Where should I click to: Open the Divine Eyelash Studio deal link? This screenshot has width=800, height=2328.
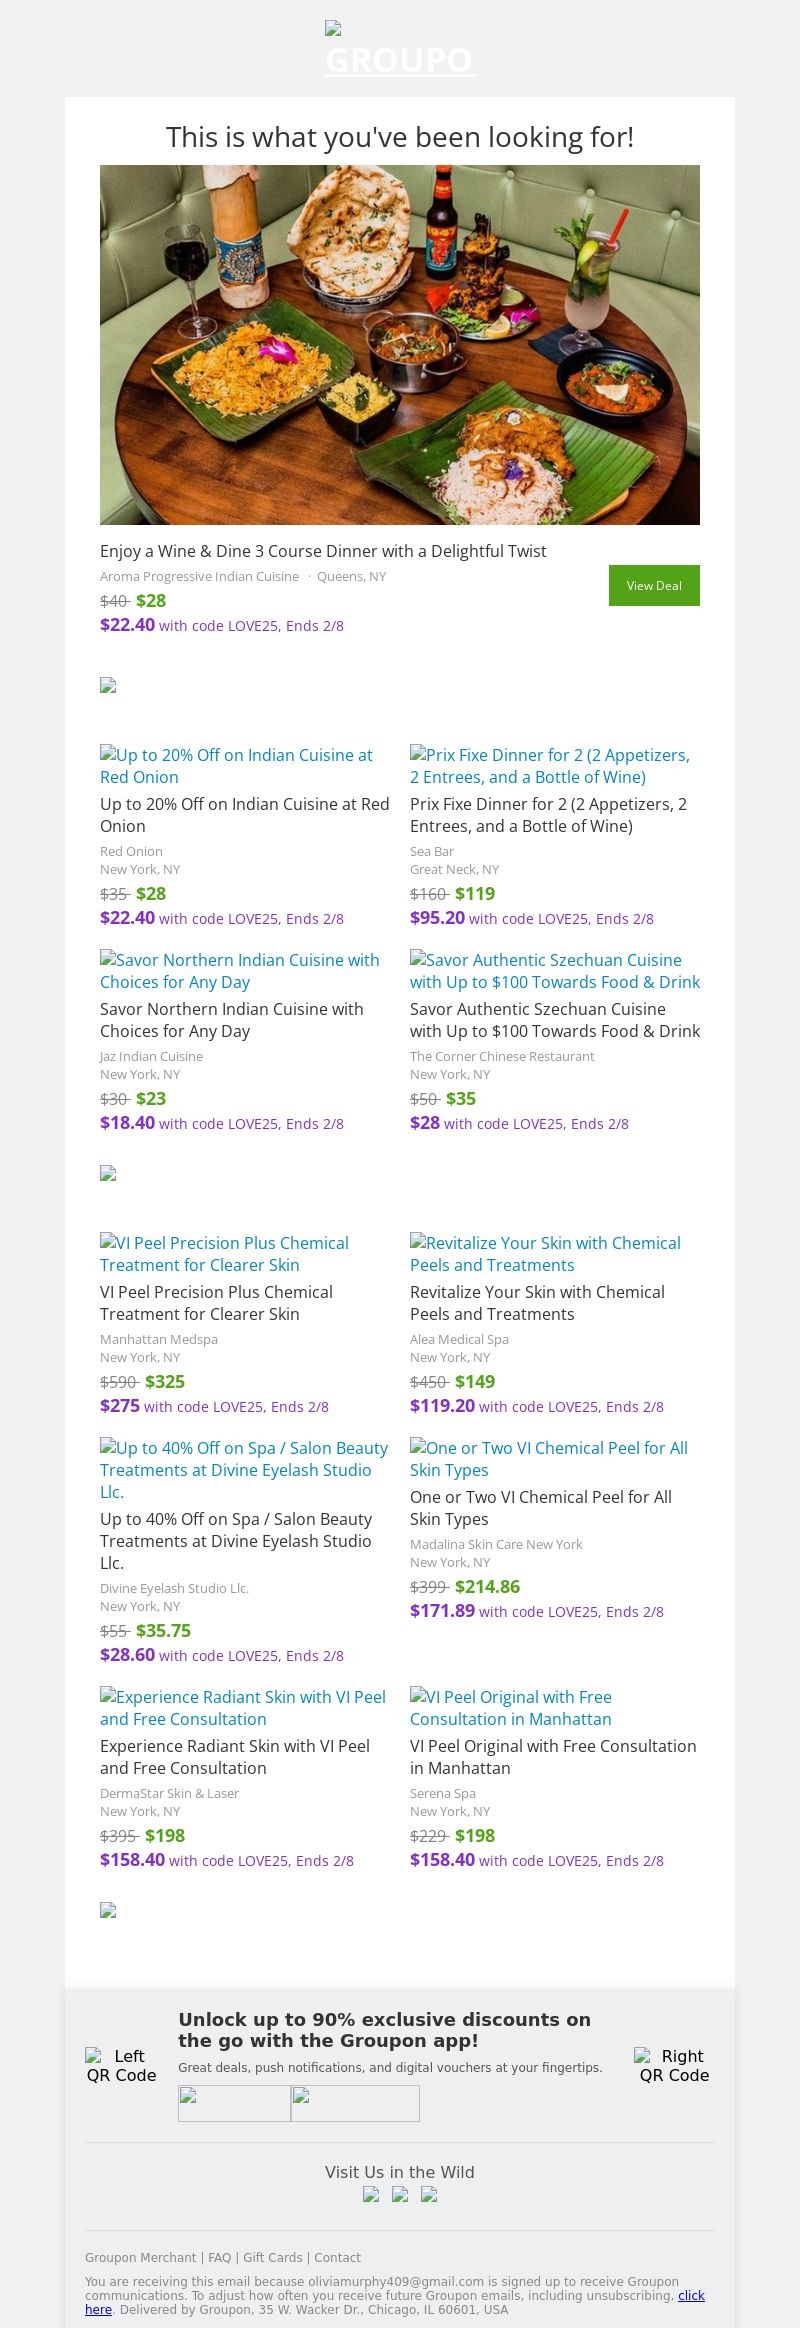point(243,1469)
